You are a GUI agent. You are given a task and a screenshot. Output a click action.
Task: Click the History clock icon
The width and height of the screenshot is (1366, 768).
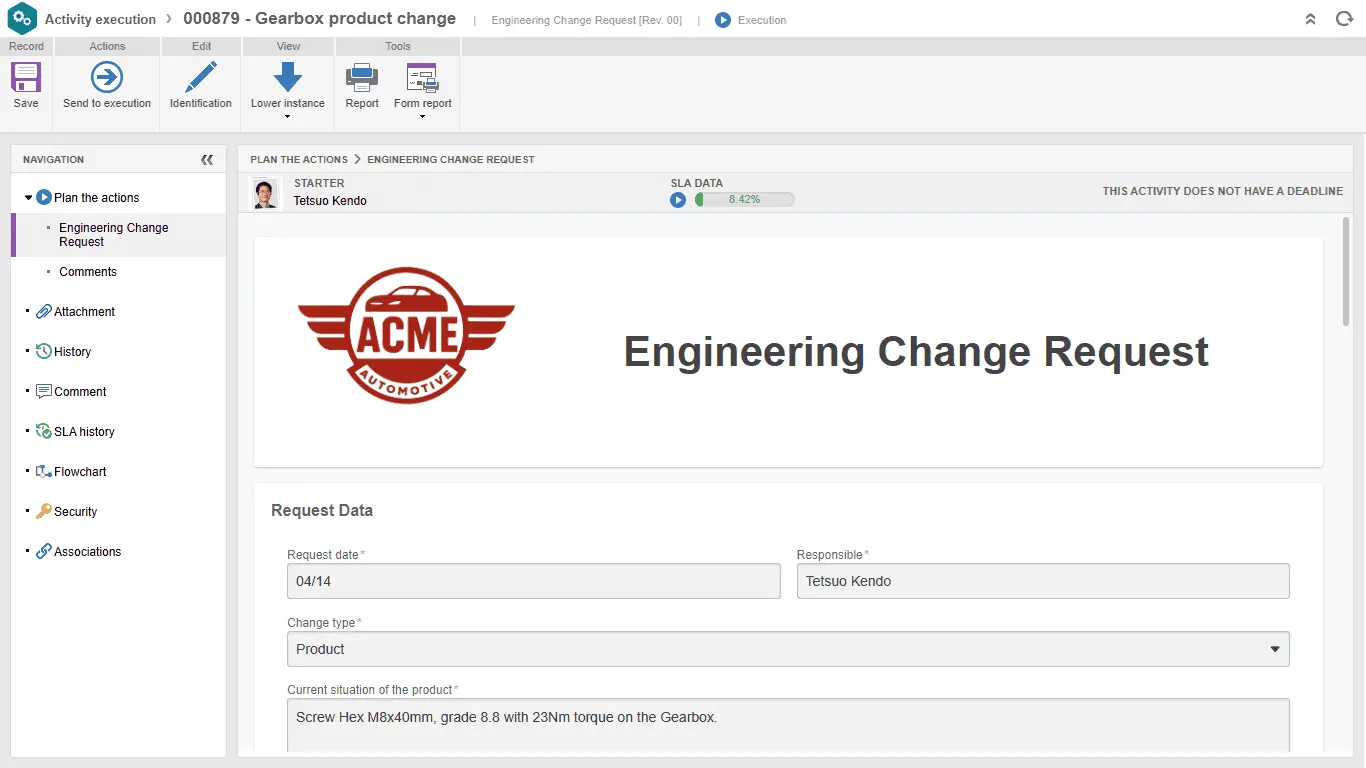pyautogui.click(x=44, y=352)
